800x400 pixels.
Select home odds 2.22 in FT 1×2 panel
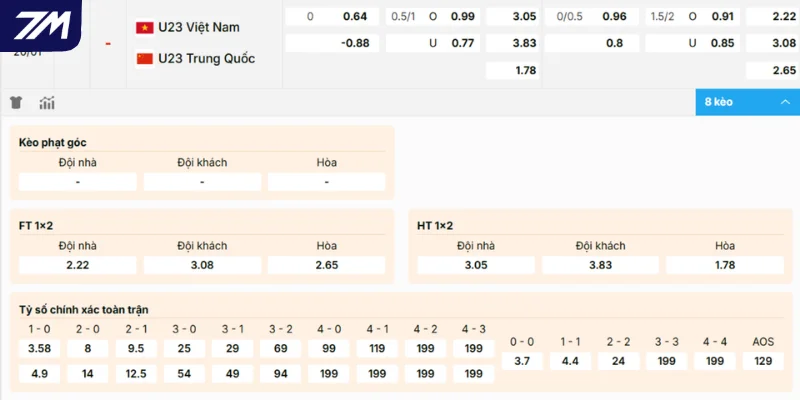(x=77, y=265)
